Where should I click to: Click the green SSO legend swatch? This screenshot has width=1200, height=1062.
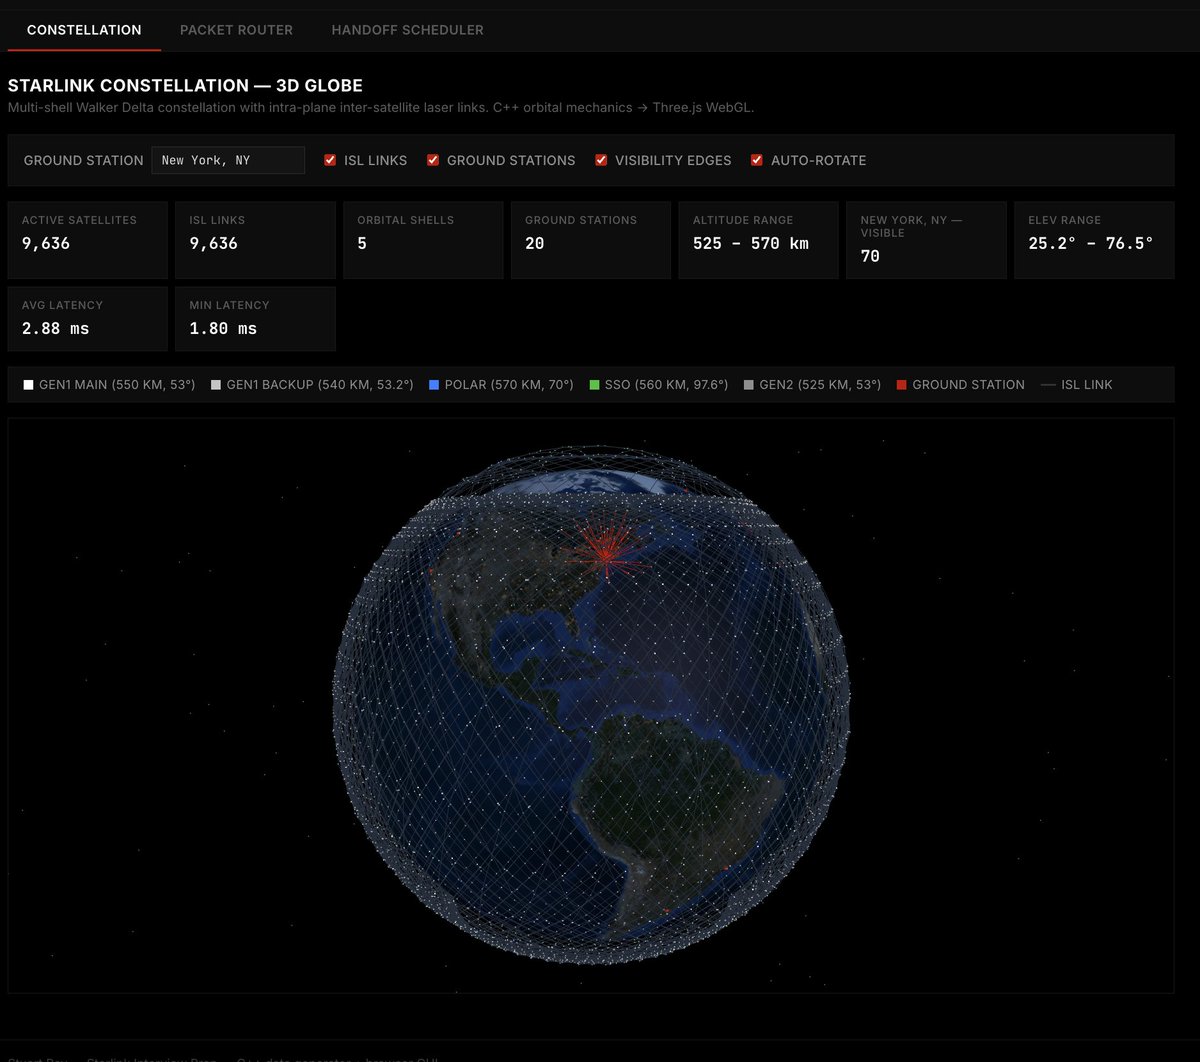point(595,384)
